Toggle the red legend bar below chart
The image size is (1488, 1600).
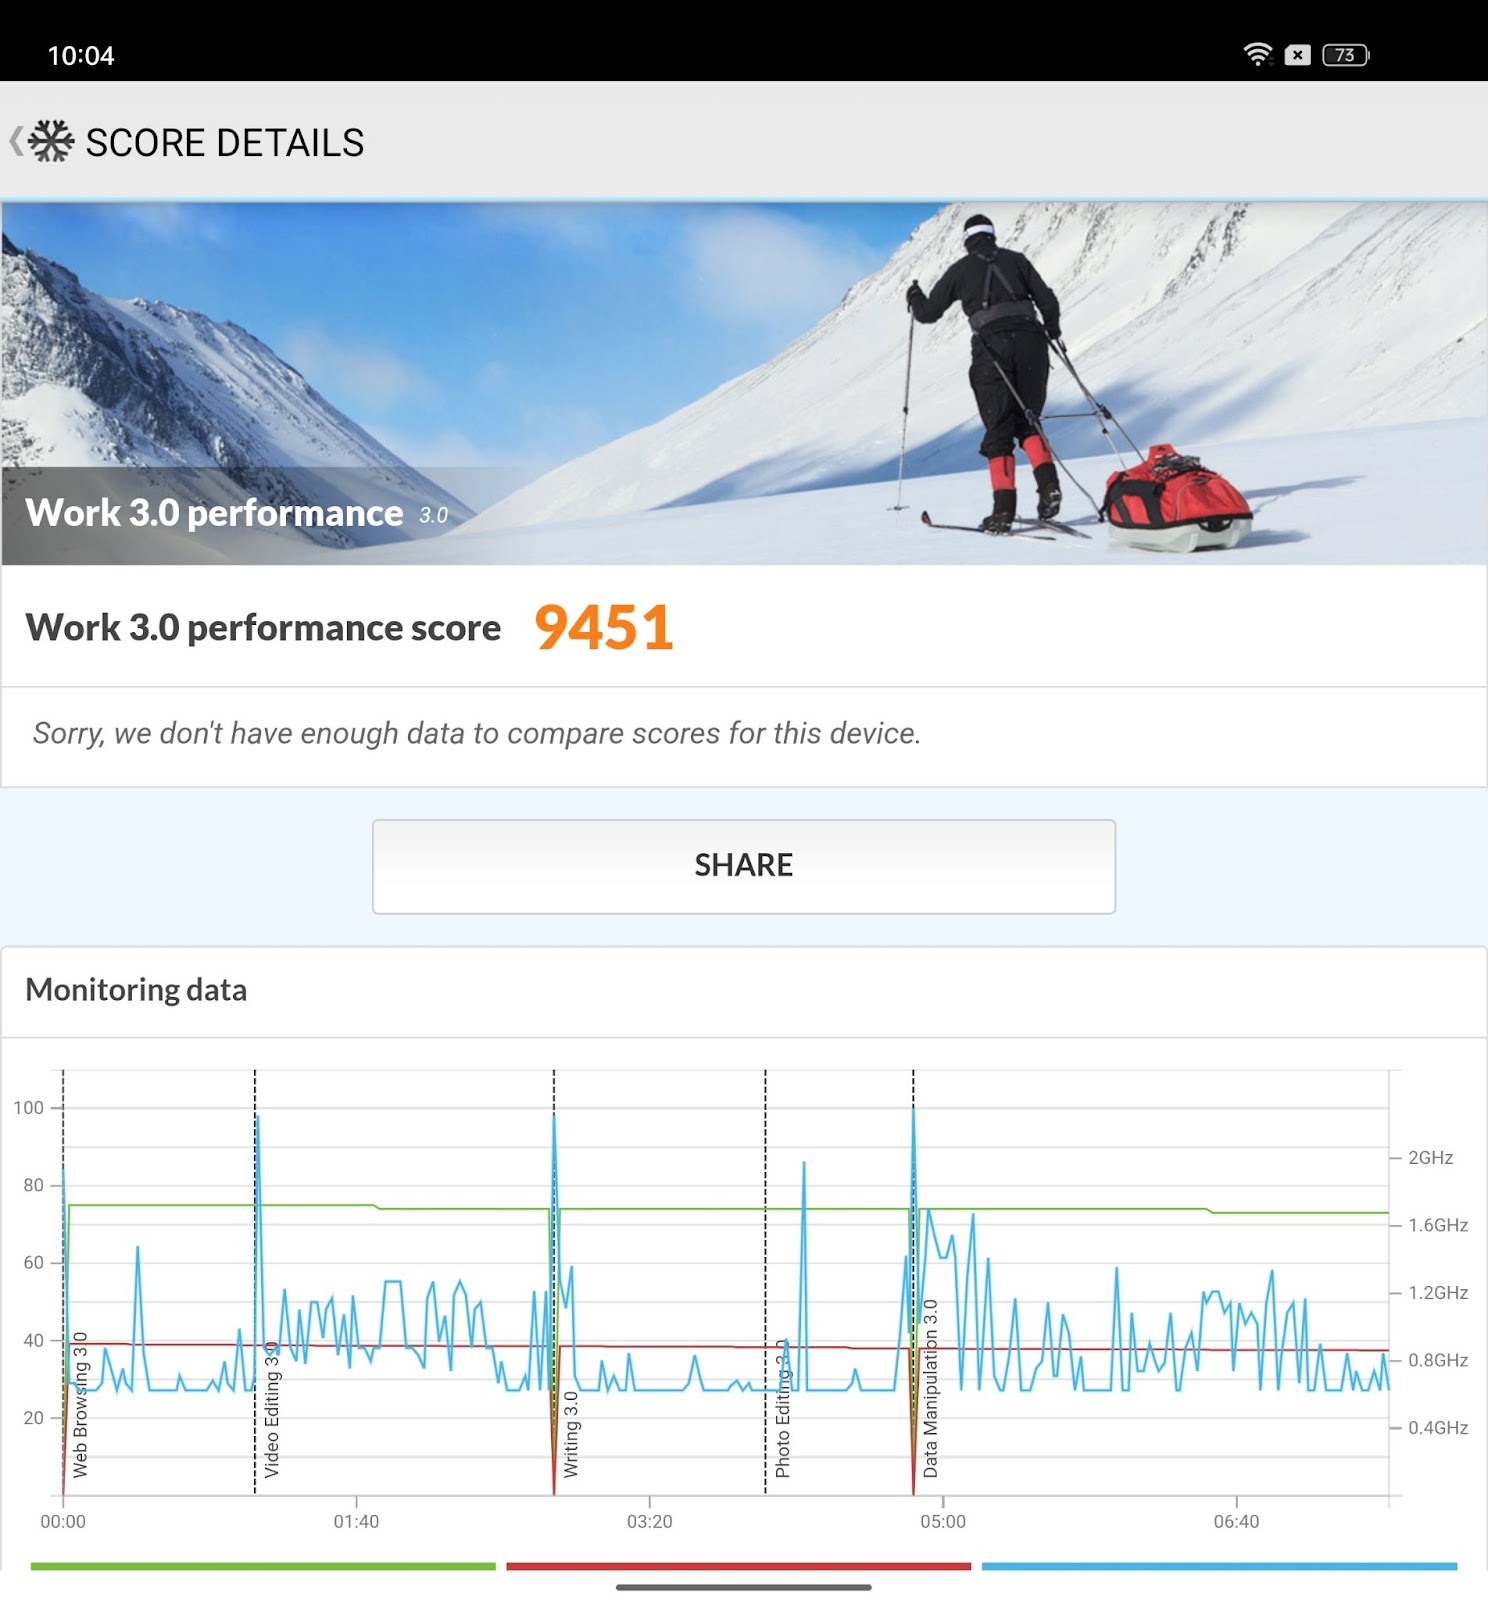point(739,1566)
